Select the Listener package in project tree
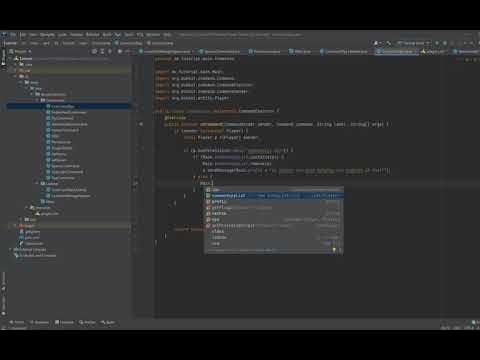The height and width of the screenshot is (360, 480). 49,183
